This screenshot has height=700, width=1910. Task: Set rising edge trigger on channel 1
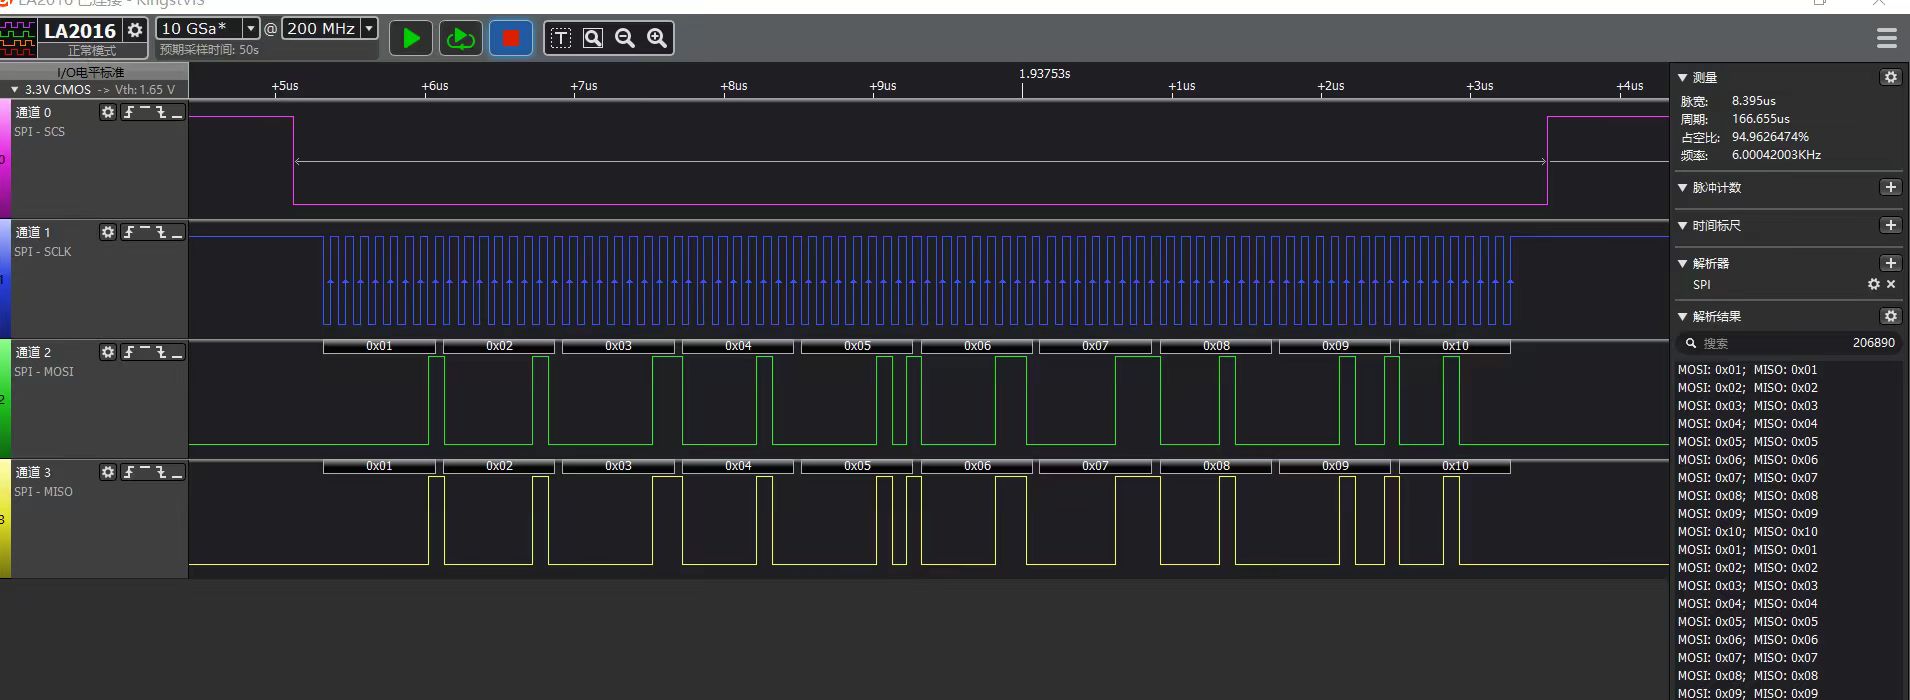click(129, 232)
